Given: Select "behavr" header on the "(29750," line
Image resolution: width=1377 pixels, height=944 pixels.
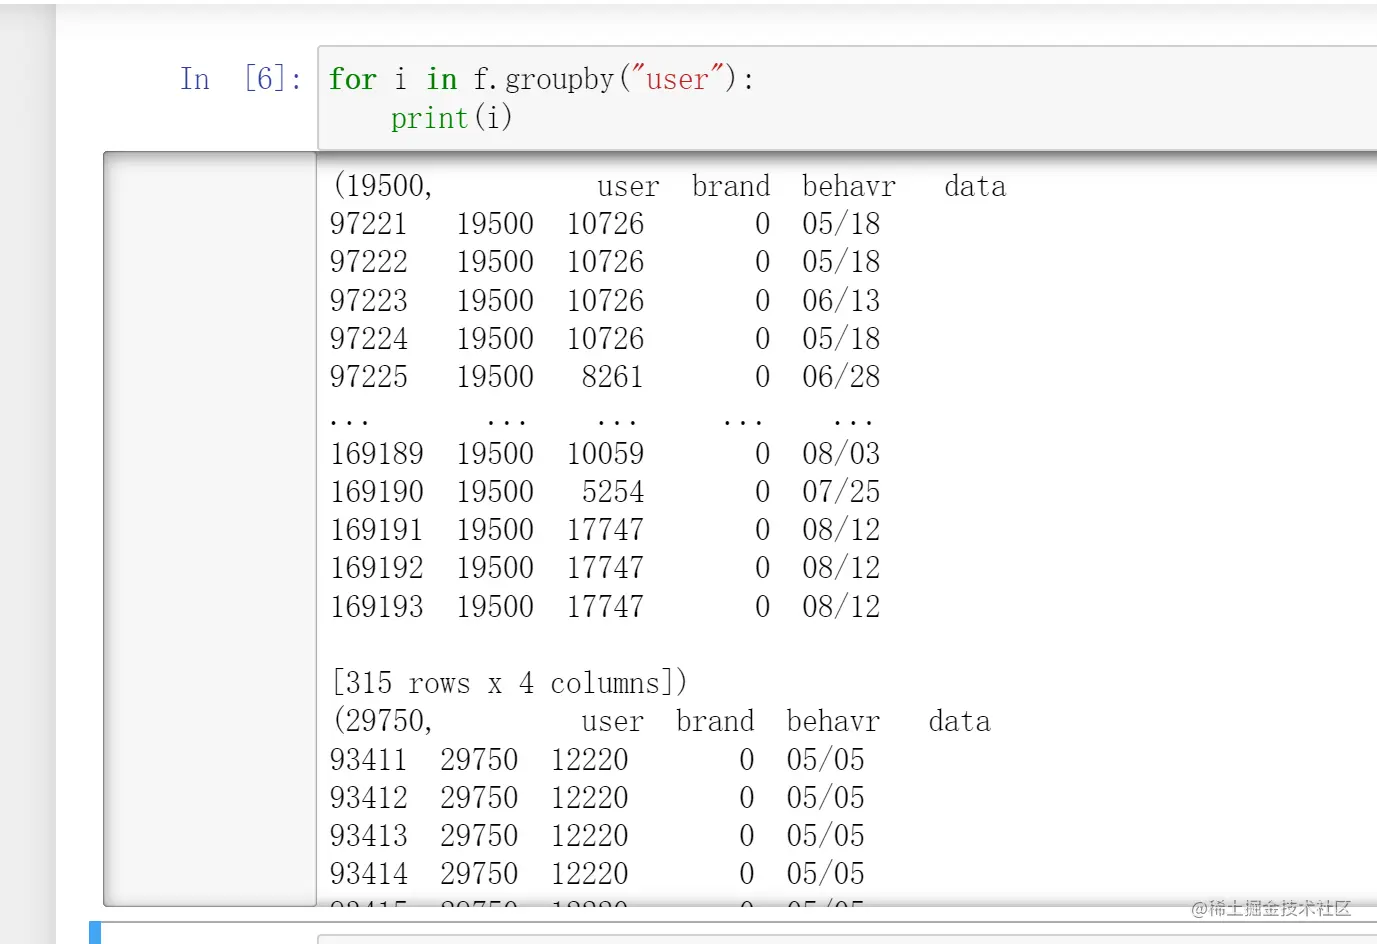Looking at the screenshot, I should [833, 721].
